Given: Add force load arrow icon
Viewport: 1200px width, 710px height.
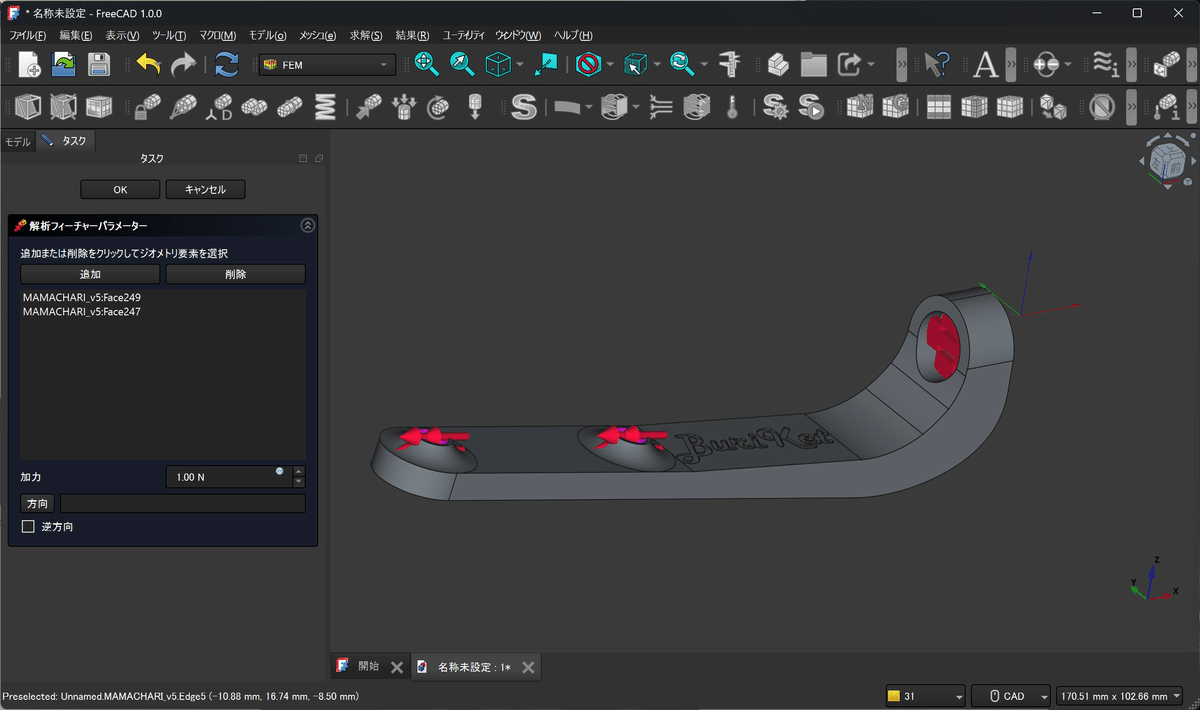Looking at the screenshot, I should [x=369, y=106].
